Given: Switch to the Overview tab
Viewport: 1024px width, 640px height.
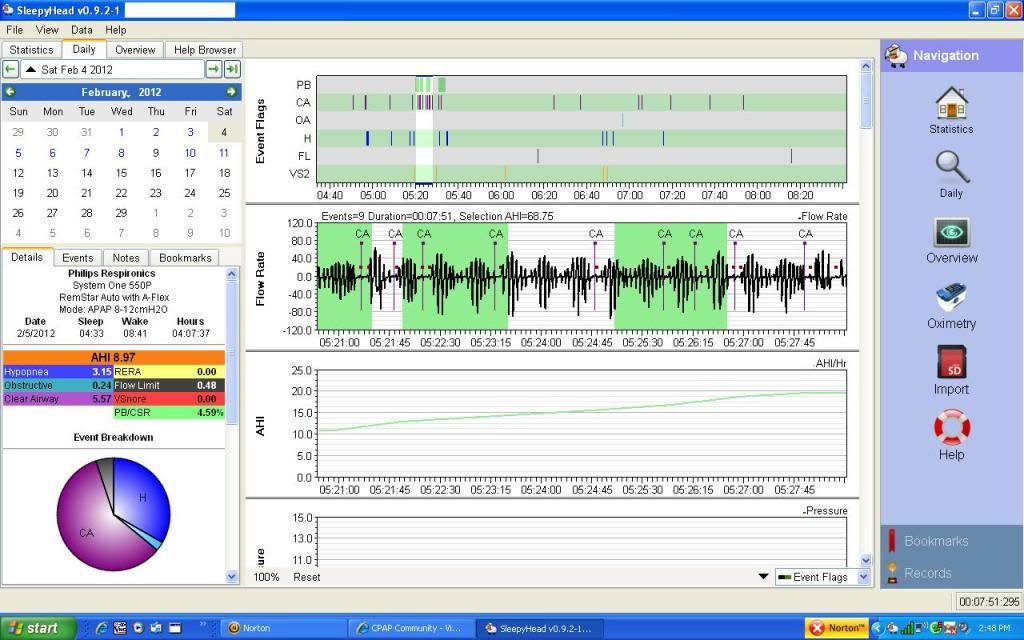Looking at the screenshot, I should (135, 50).
